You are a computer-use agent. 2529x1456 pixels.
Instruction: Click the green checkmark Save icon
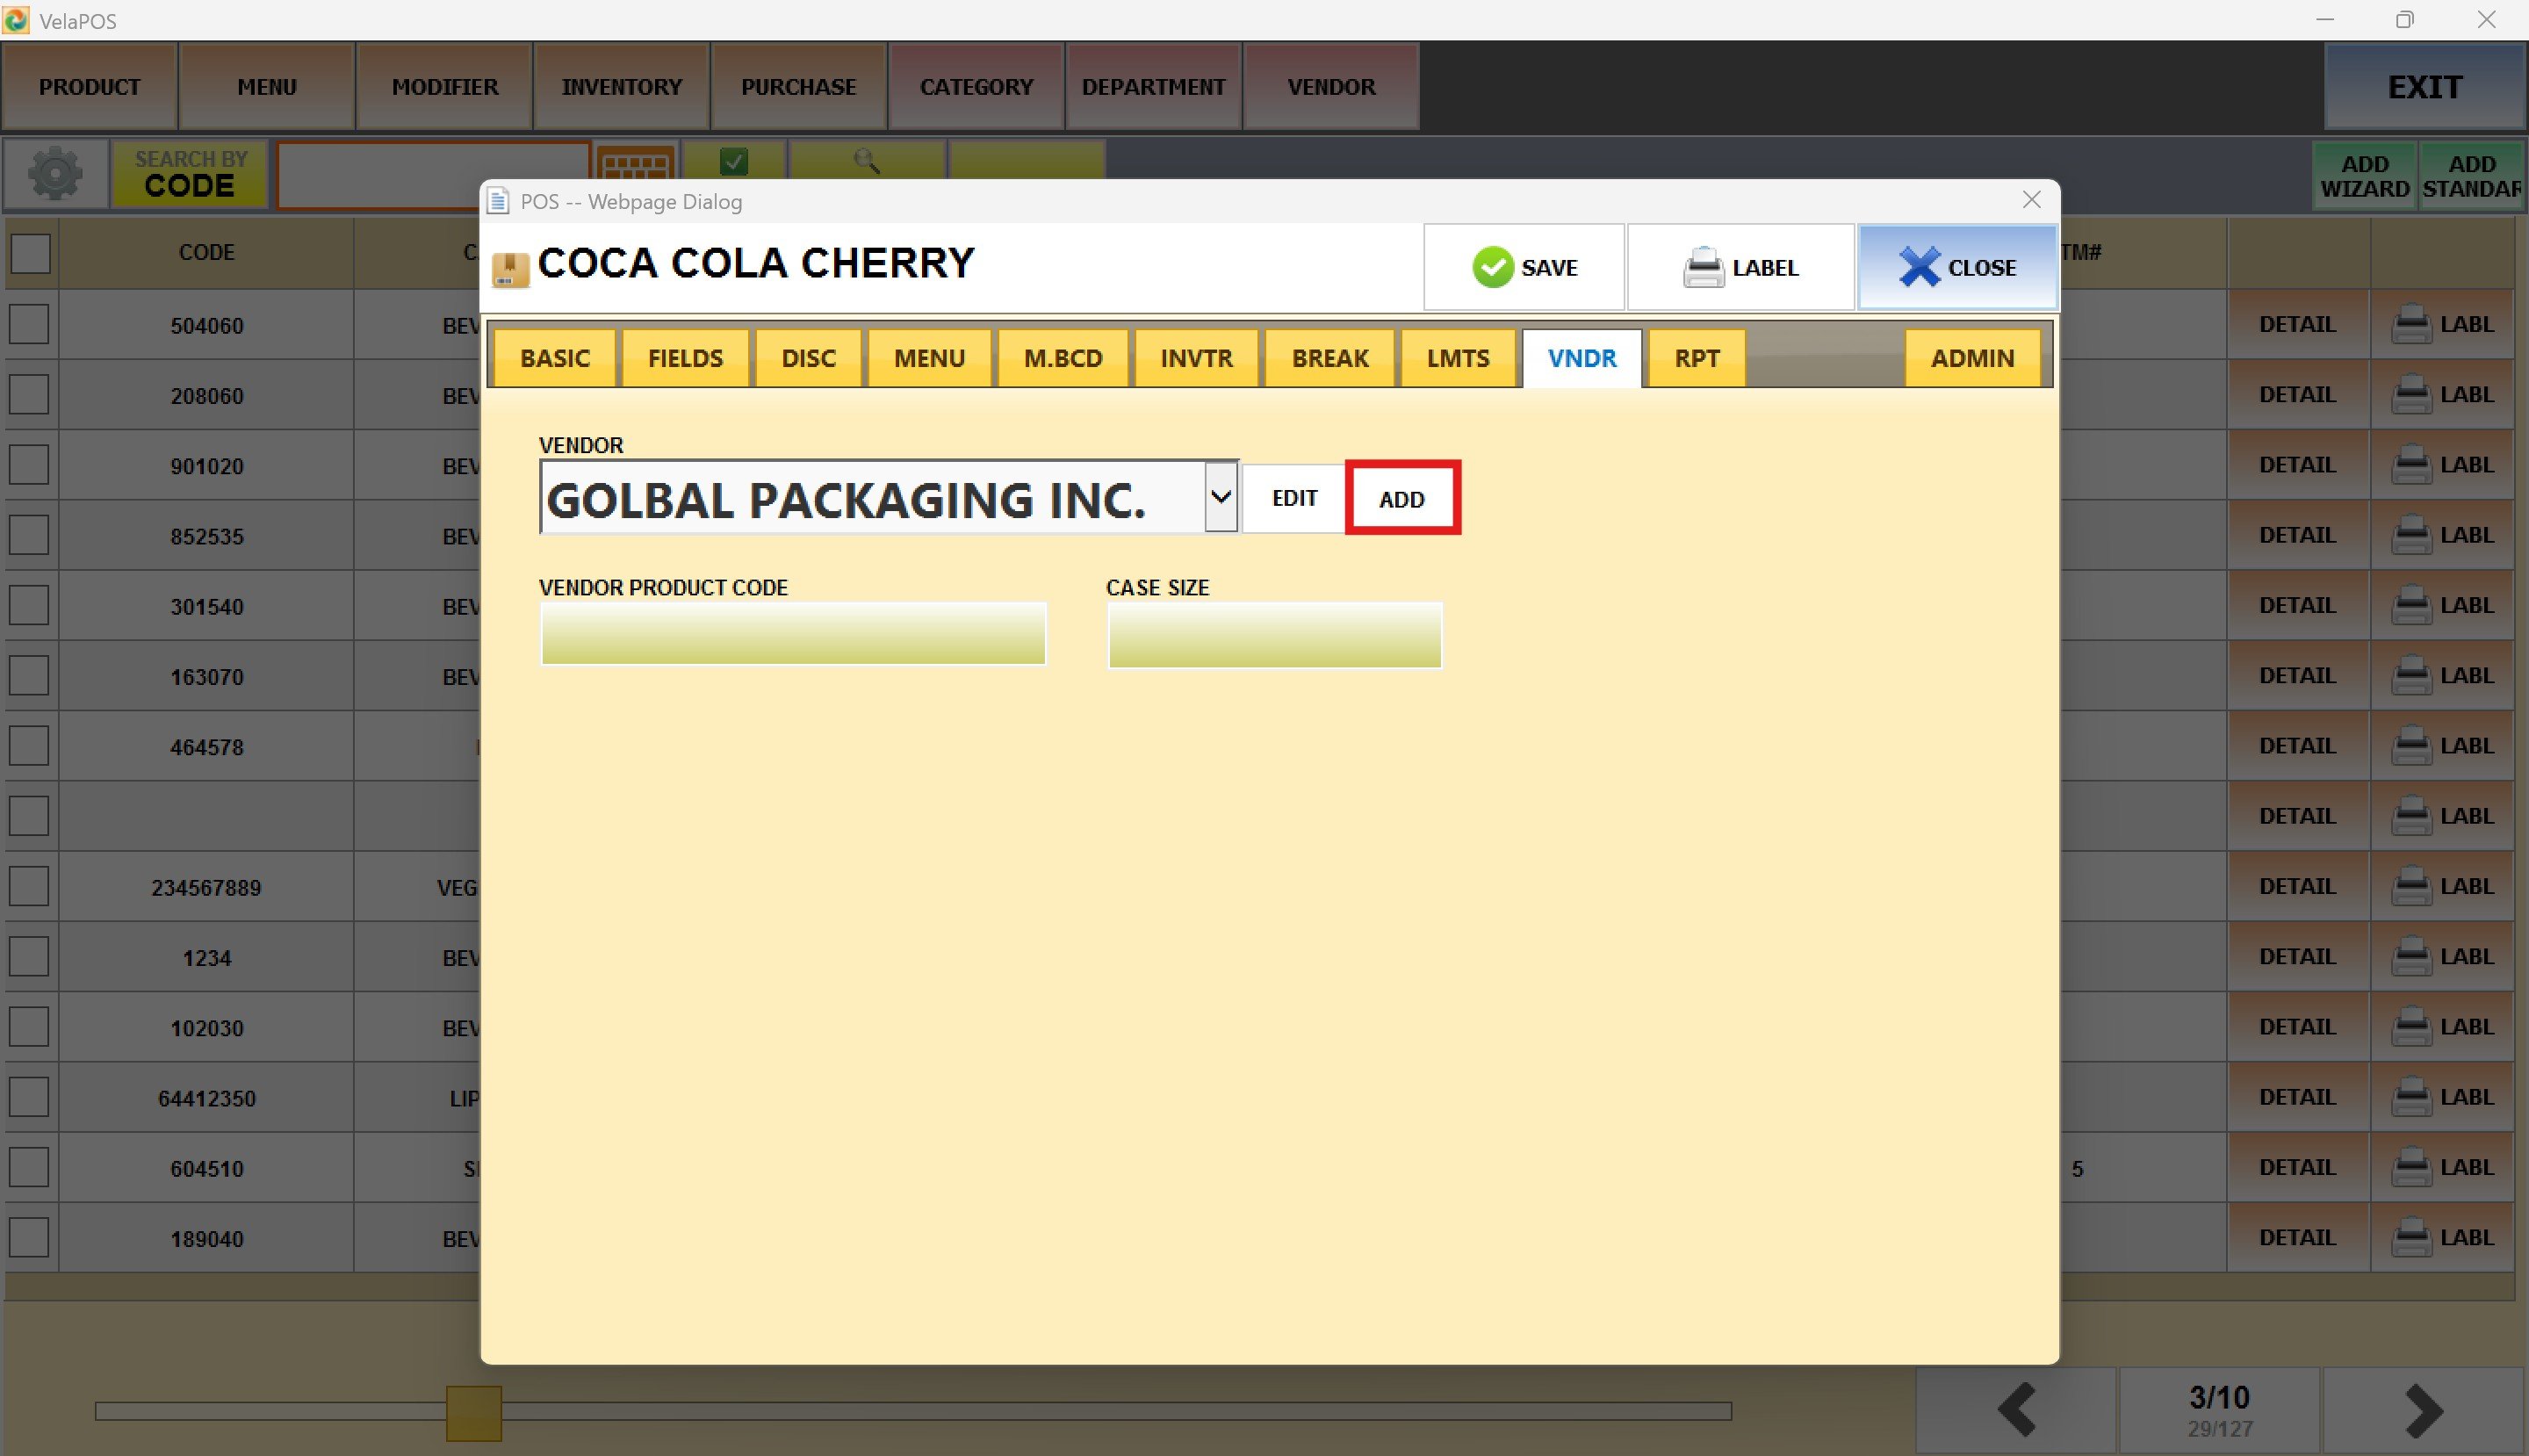[1492, 267]
